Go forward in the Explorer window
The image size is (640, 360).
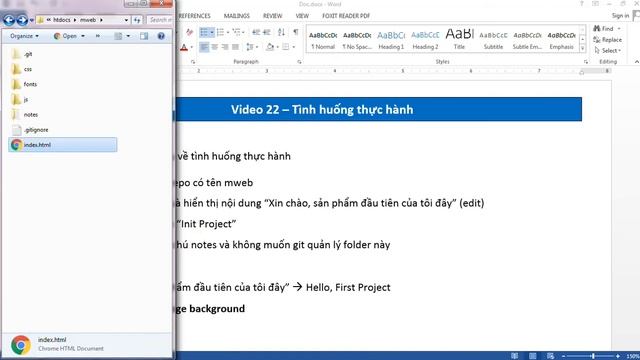22,20
